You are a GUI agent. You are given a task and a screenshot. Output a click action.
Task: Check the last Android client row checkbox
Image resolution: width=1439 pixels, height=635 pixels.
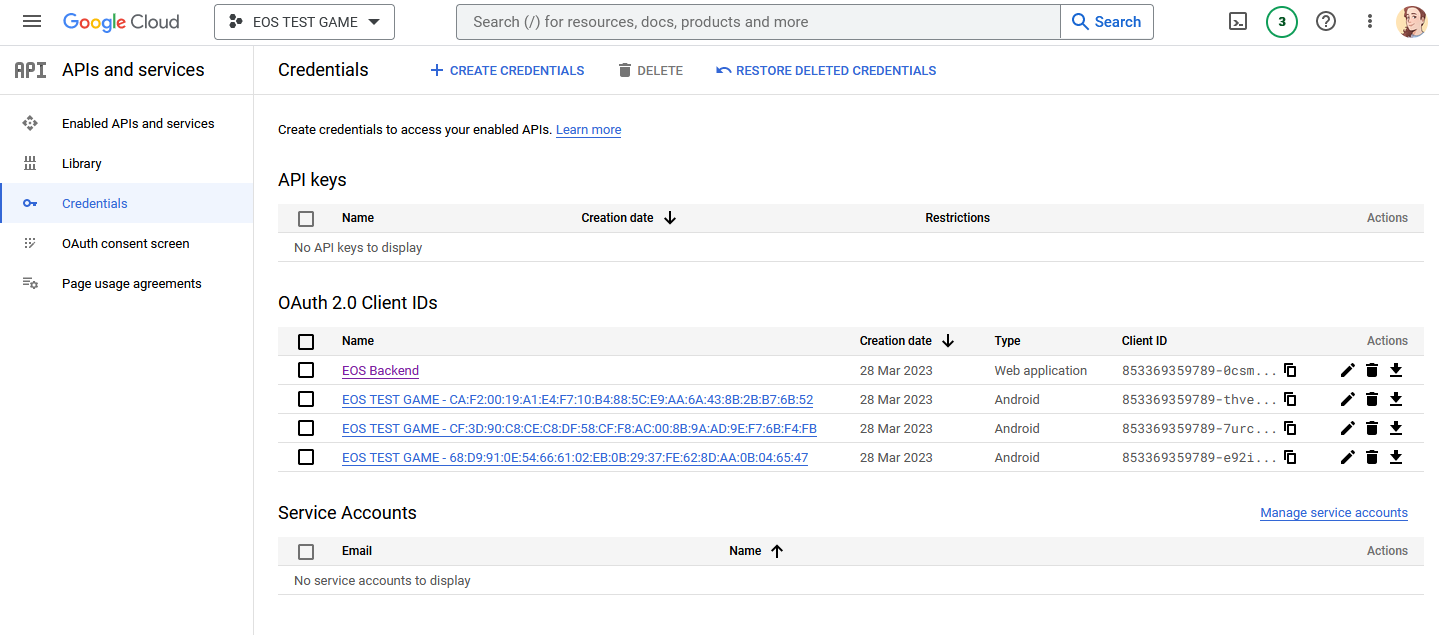(x=306, y=457)
